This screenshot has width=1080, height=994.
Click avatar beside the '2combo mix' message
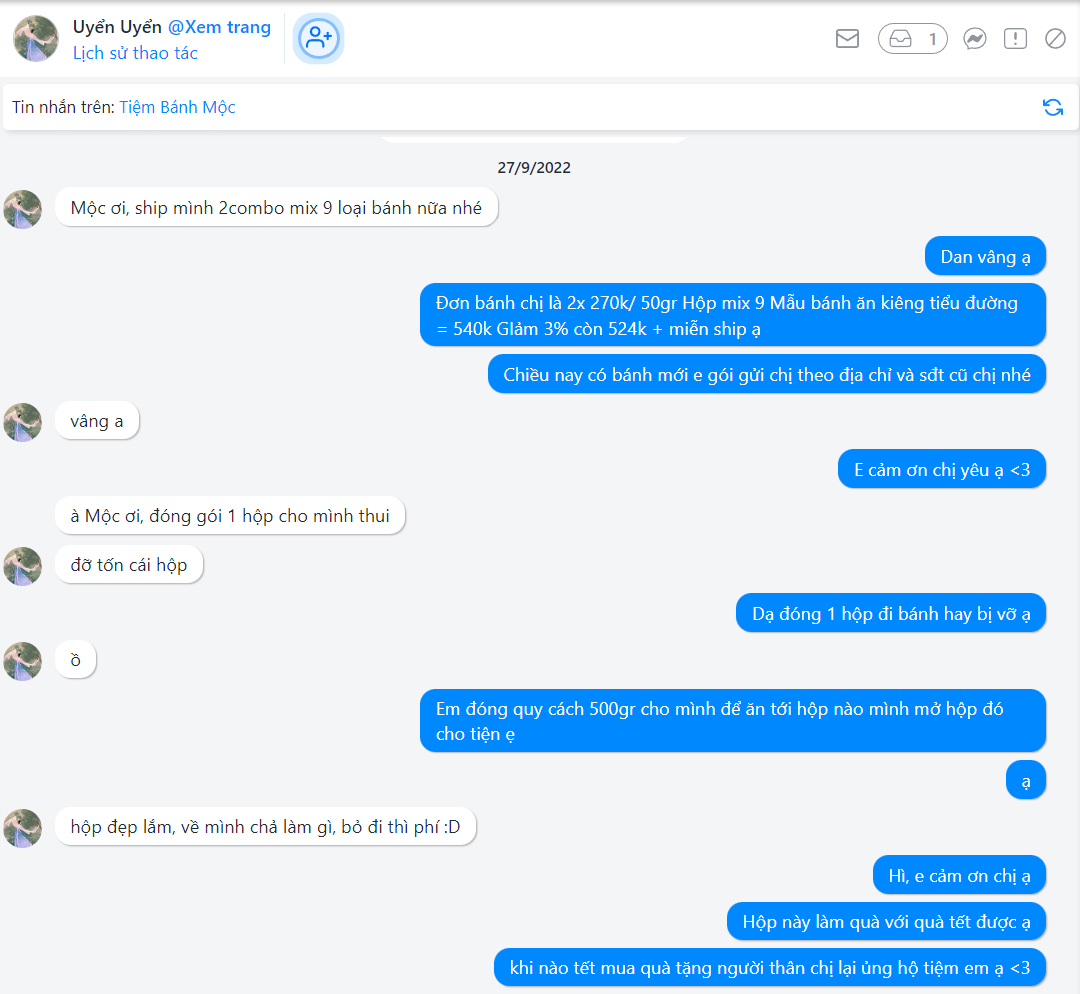23,209
